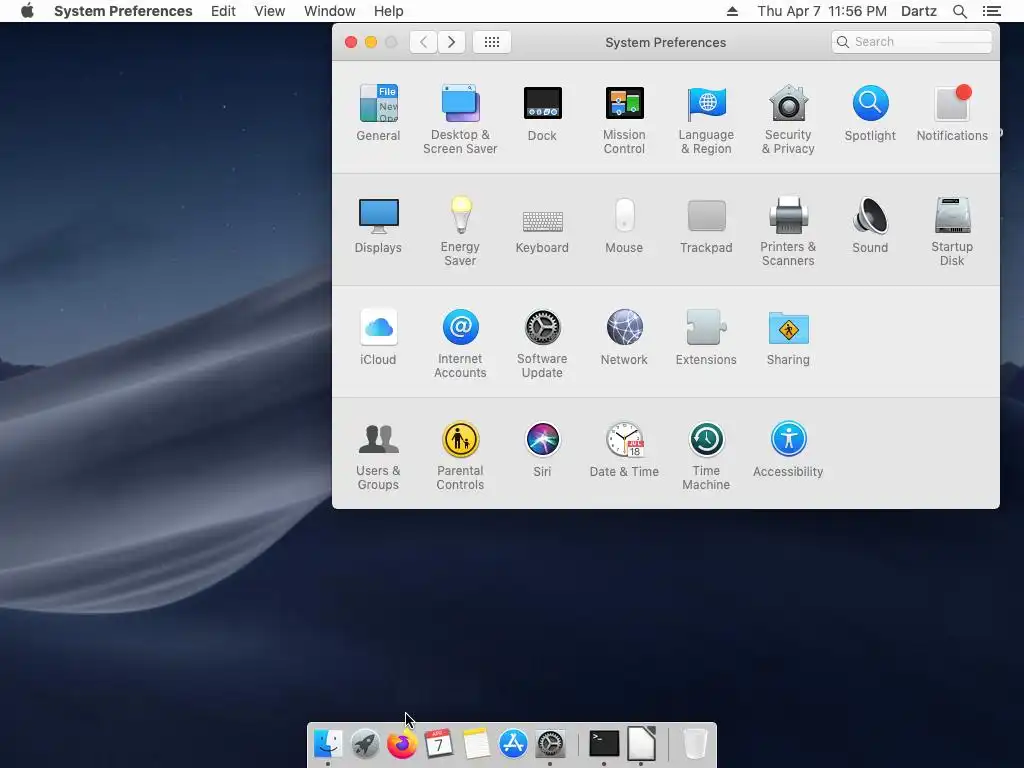Open Notification Center list icon
This screenshot has height=768, width=1024.
pos(992,11)
